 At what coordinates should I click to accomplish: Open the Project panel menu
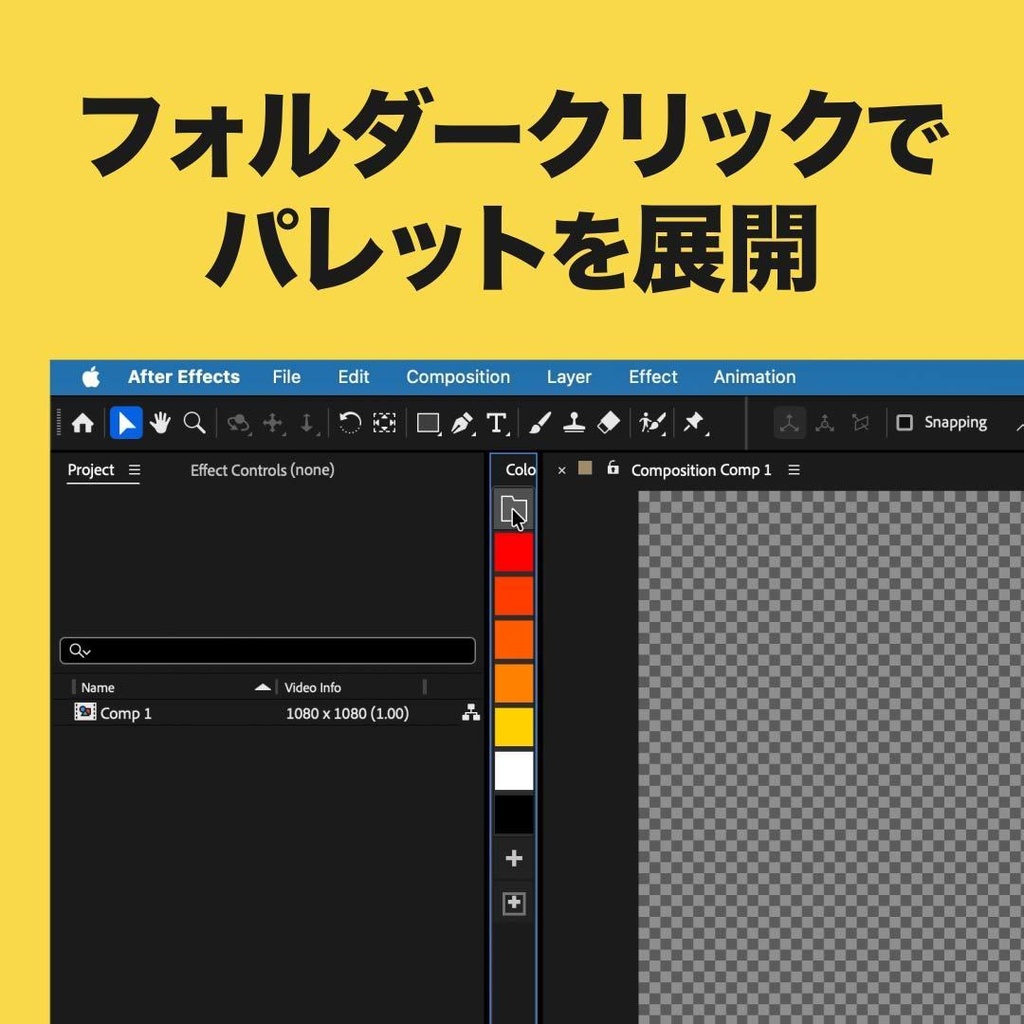click(134, 469)
